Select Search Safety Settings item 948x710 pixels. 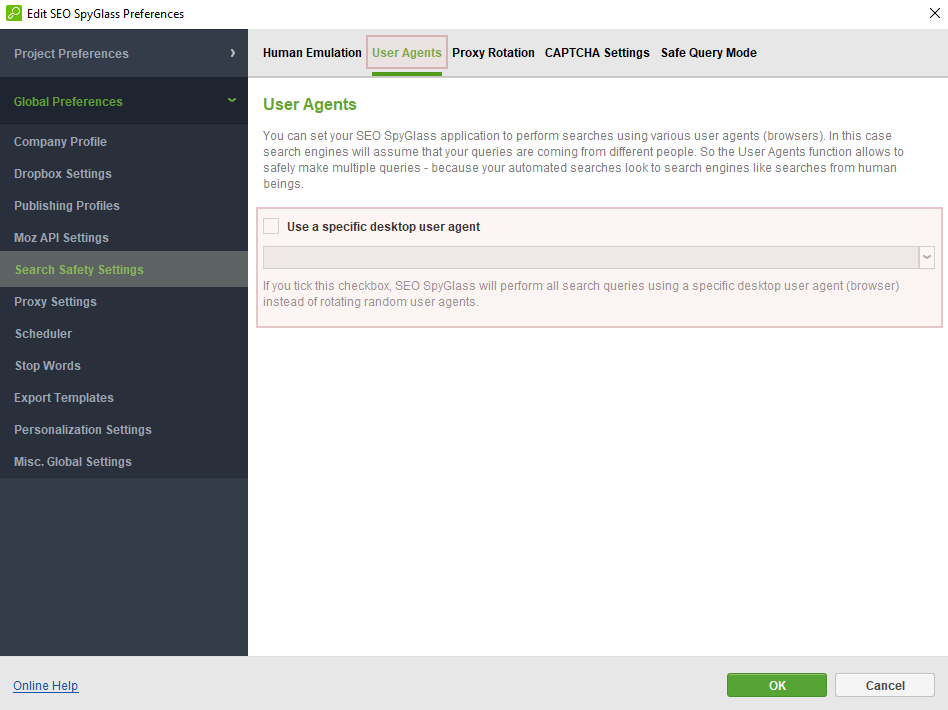(124, 269)
